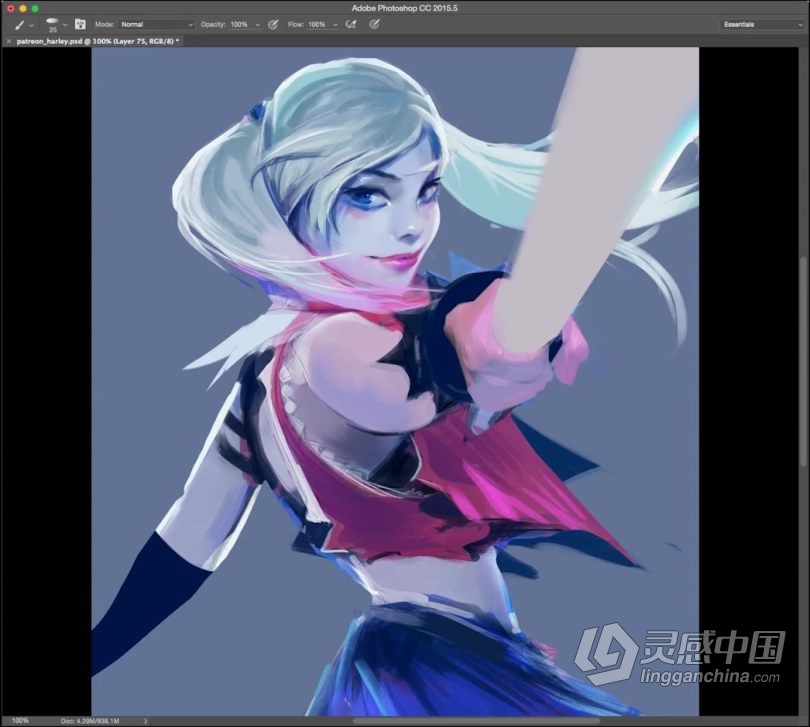The width and height of the screenshot is (810, 727).
Task: Open the blending Mode dropdown set to Normal
Action: point(157,24)
